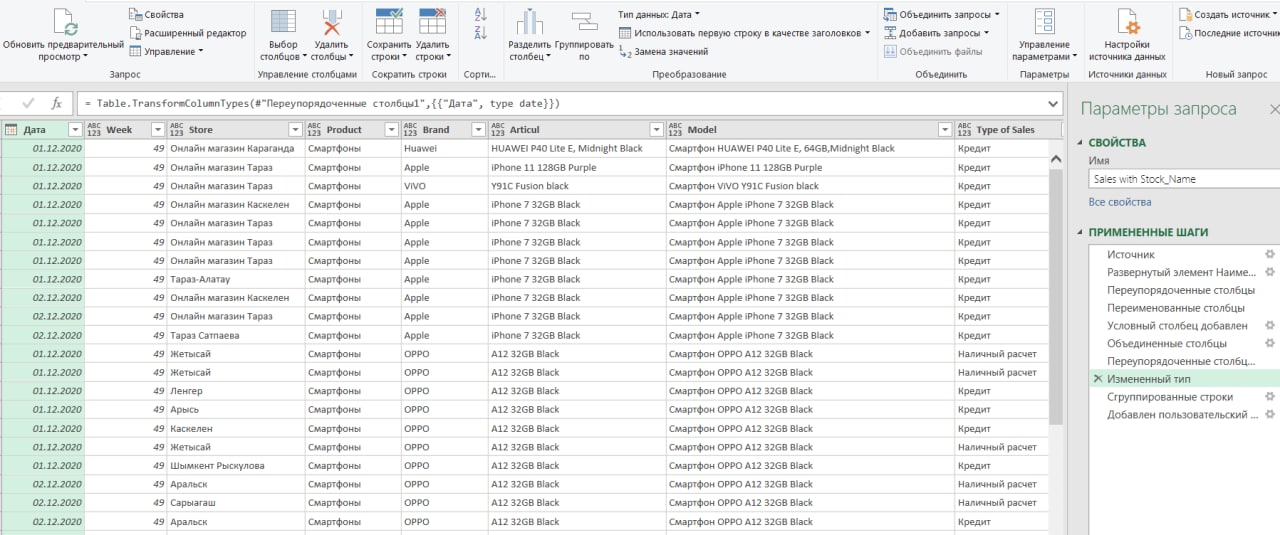1280x535 pixels.
Task: Open the Тип данных: Дата dropdown
Action: 659,15
